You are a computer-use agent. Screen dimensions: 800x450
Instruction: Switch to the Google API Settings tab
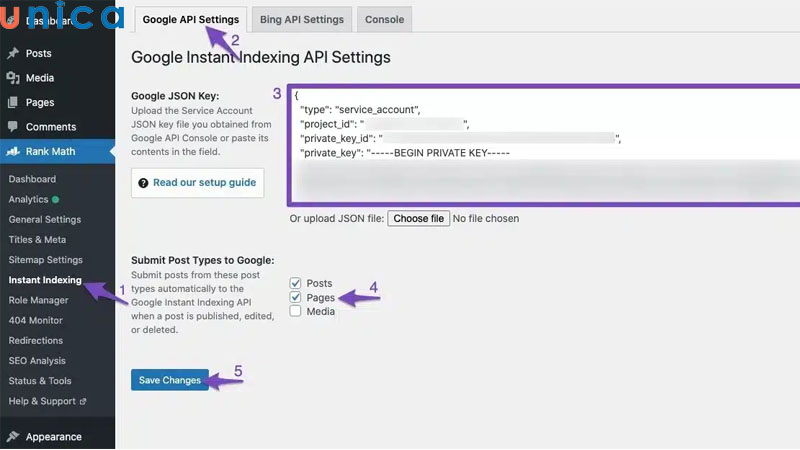(x=191, y=19)
